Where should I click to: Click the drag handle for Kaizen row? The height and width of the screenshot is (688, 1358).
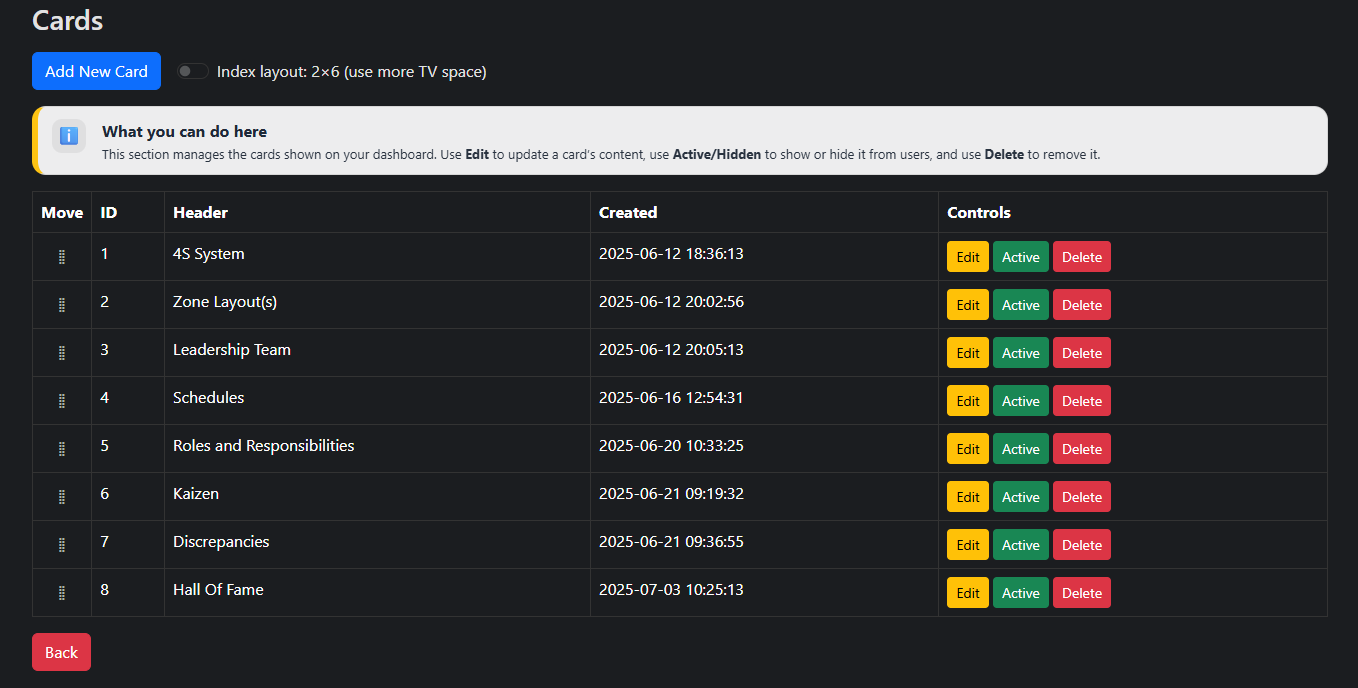62,497
